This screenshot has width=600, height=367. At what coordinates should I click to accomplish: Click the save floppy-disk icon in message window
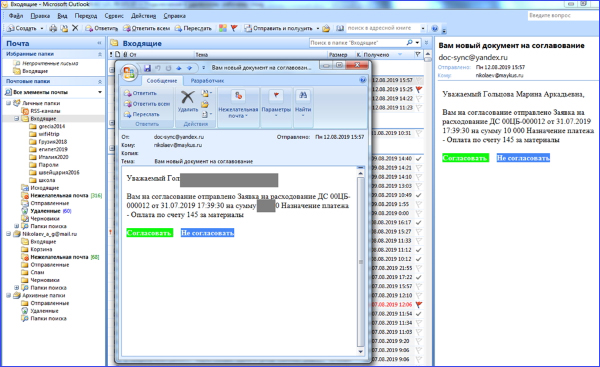(x=147, y=68)
